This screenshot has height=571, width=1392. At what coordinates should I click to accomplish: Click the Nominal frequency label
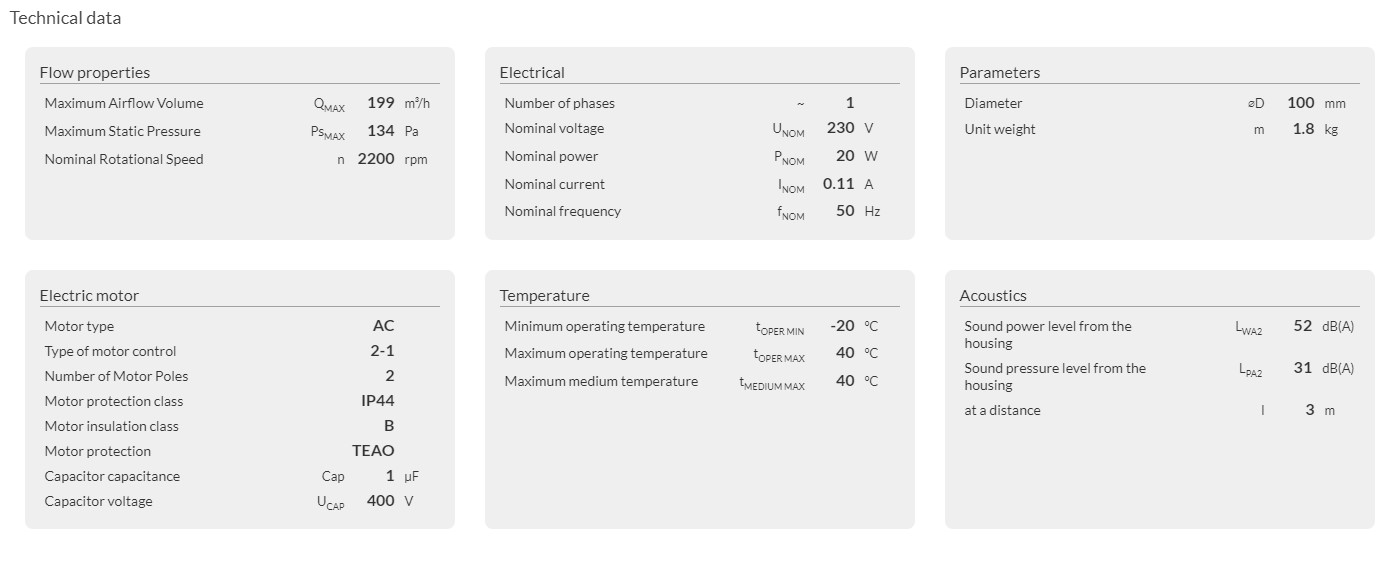pos(562,211)
